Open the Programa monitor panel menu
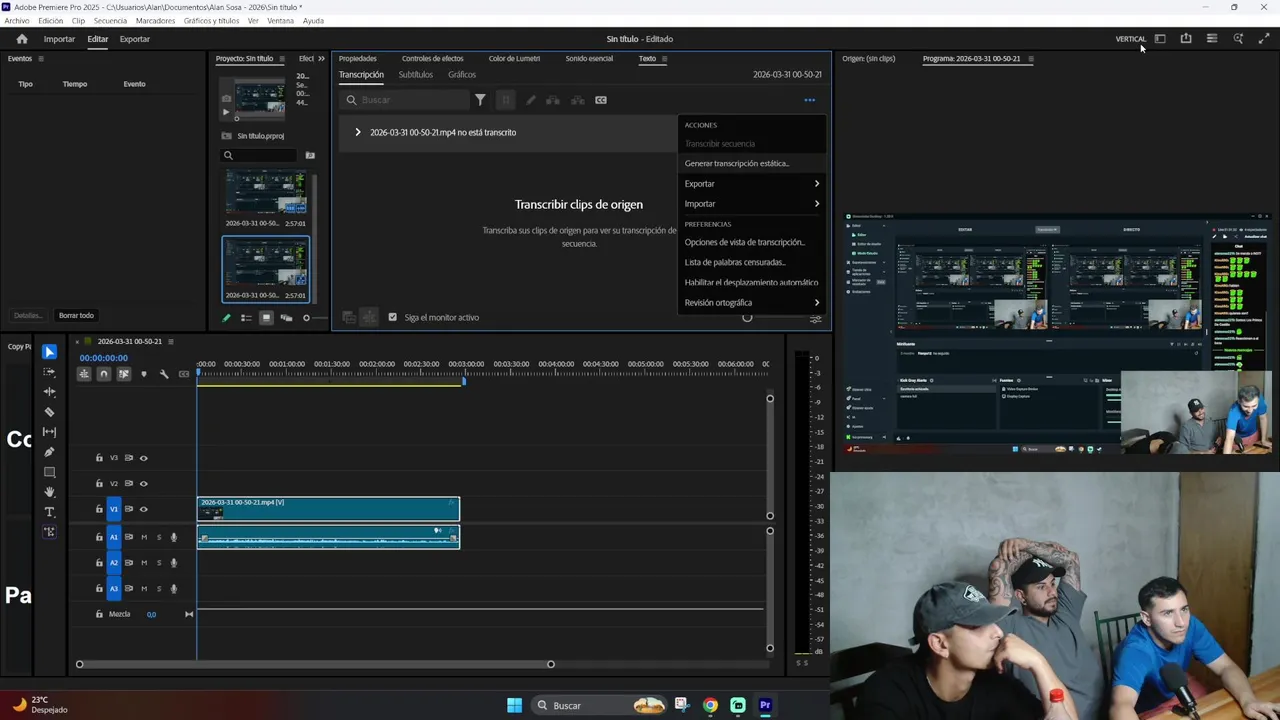The height and width of the screenshot is (720, 1280). pyautogui.click(x=1031, y=59)
